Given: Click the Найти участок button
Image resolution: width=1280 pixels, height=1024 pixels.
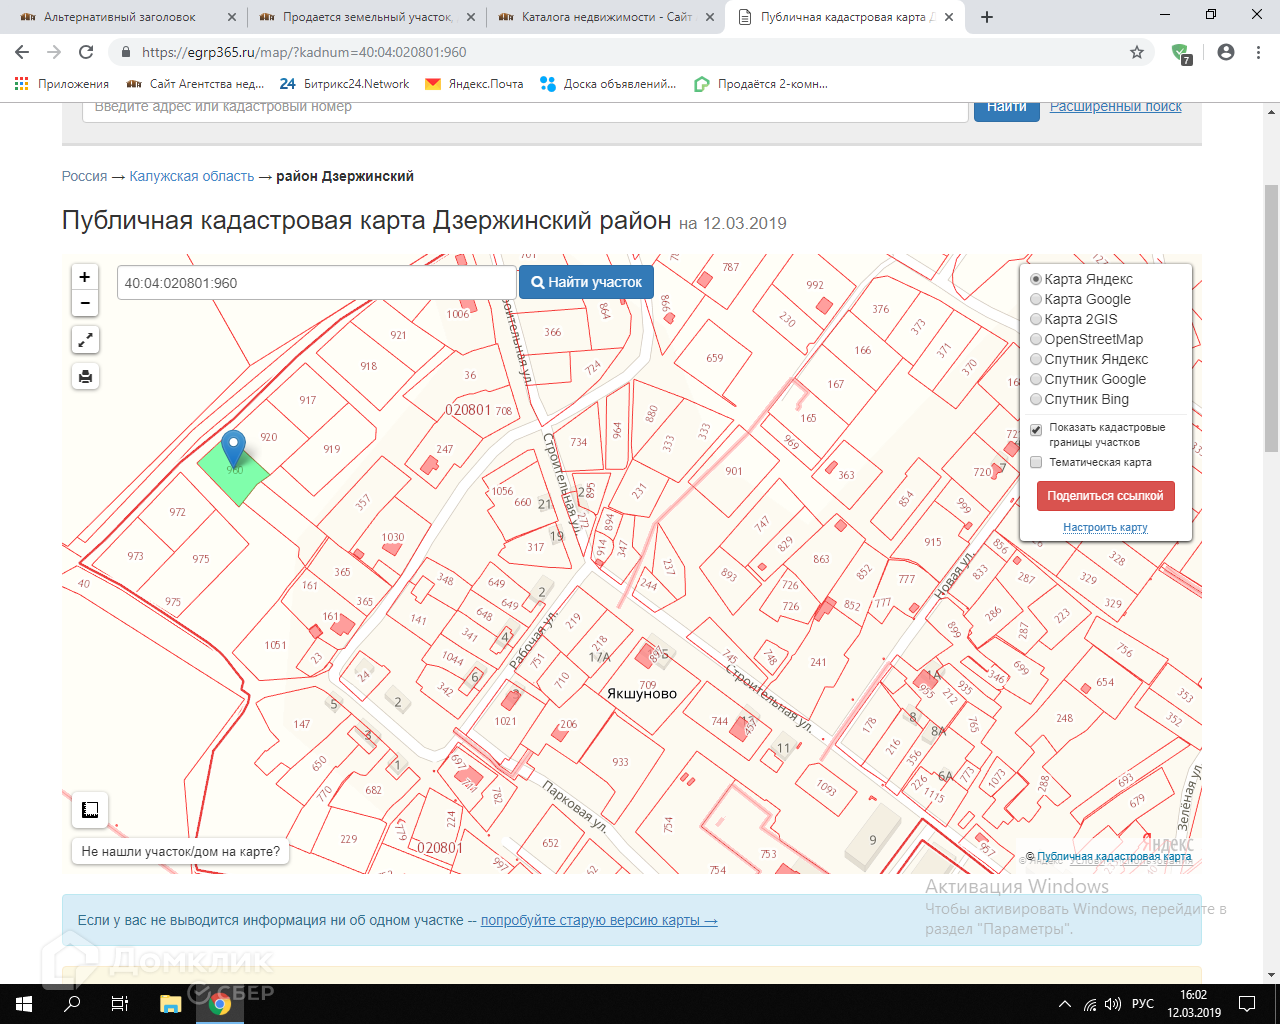Looking at the screenshot, I should [586, 282].
